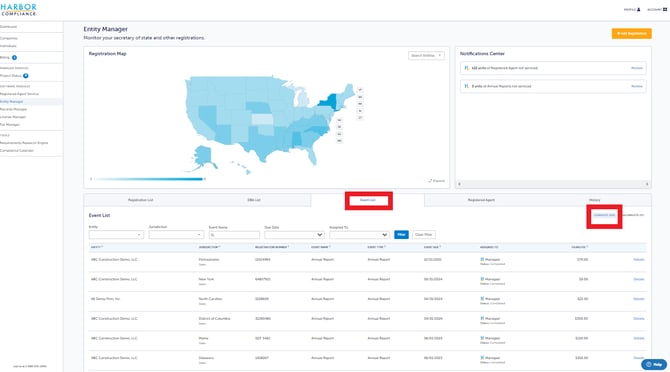The width and height of the screenshot is (670, 372).
Task: Switch to the Registration List tab
Action: pyautogui.click(x=141, y=200)
